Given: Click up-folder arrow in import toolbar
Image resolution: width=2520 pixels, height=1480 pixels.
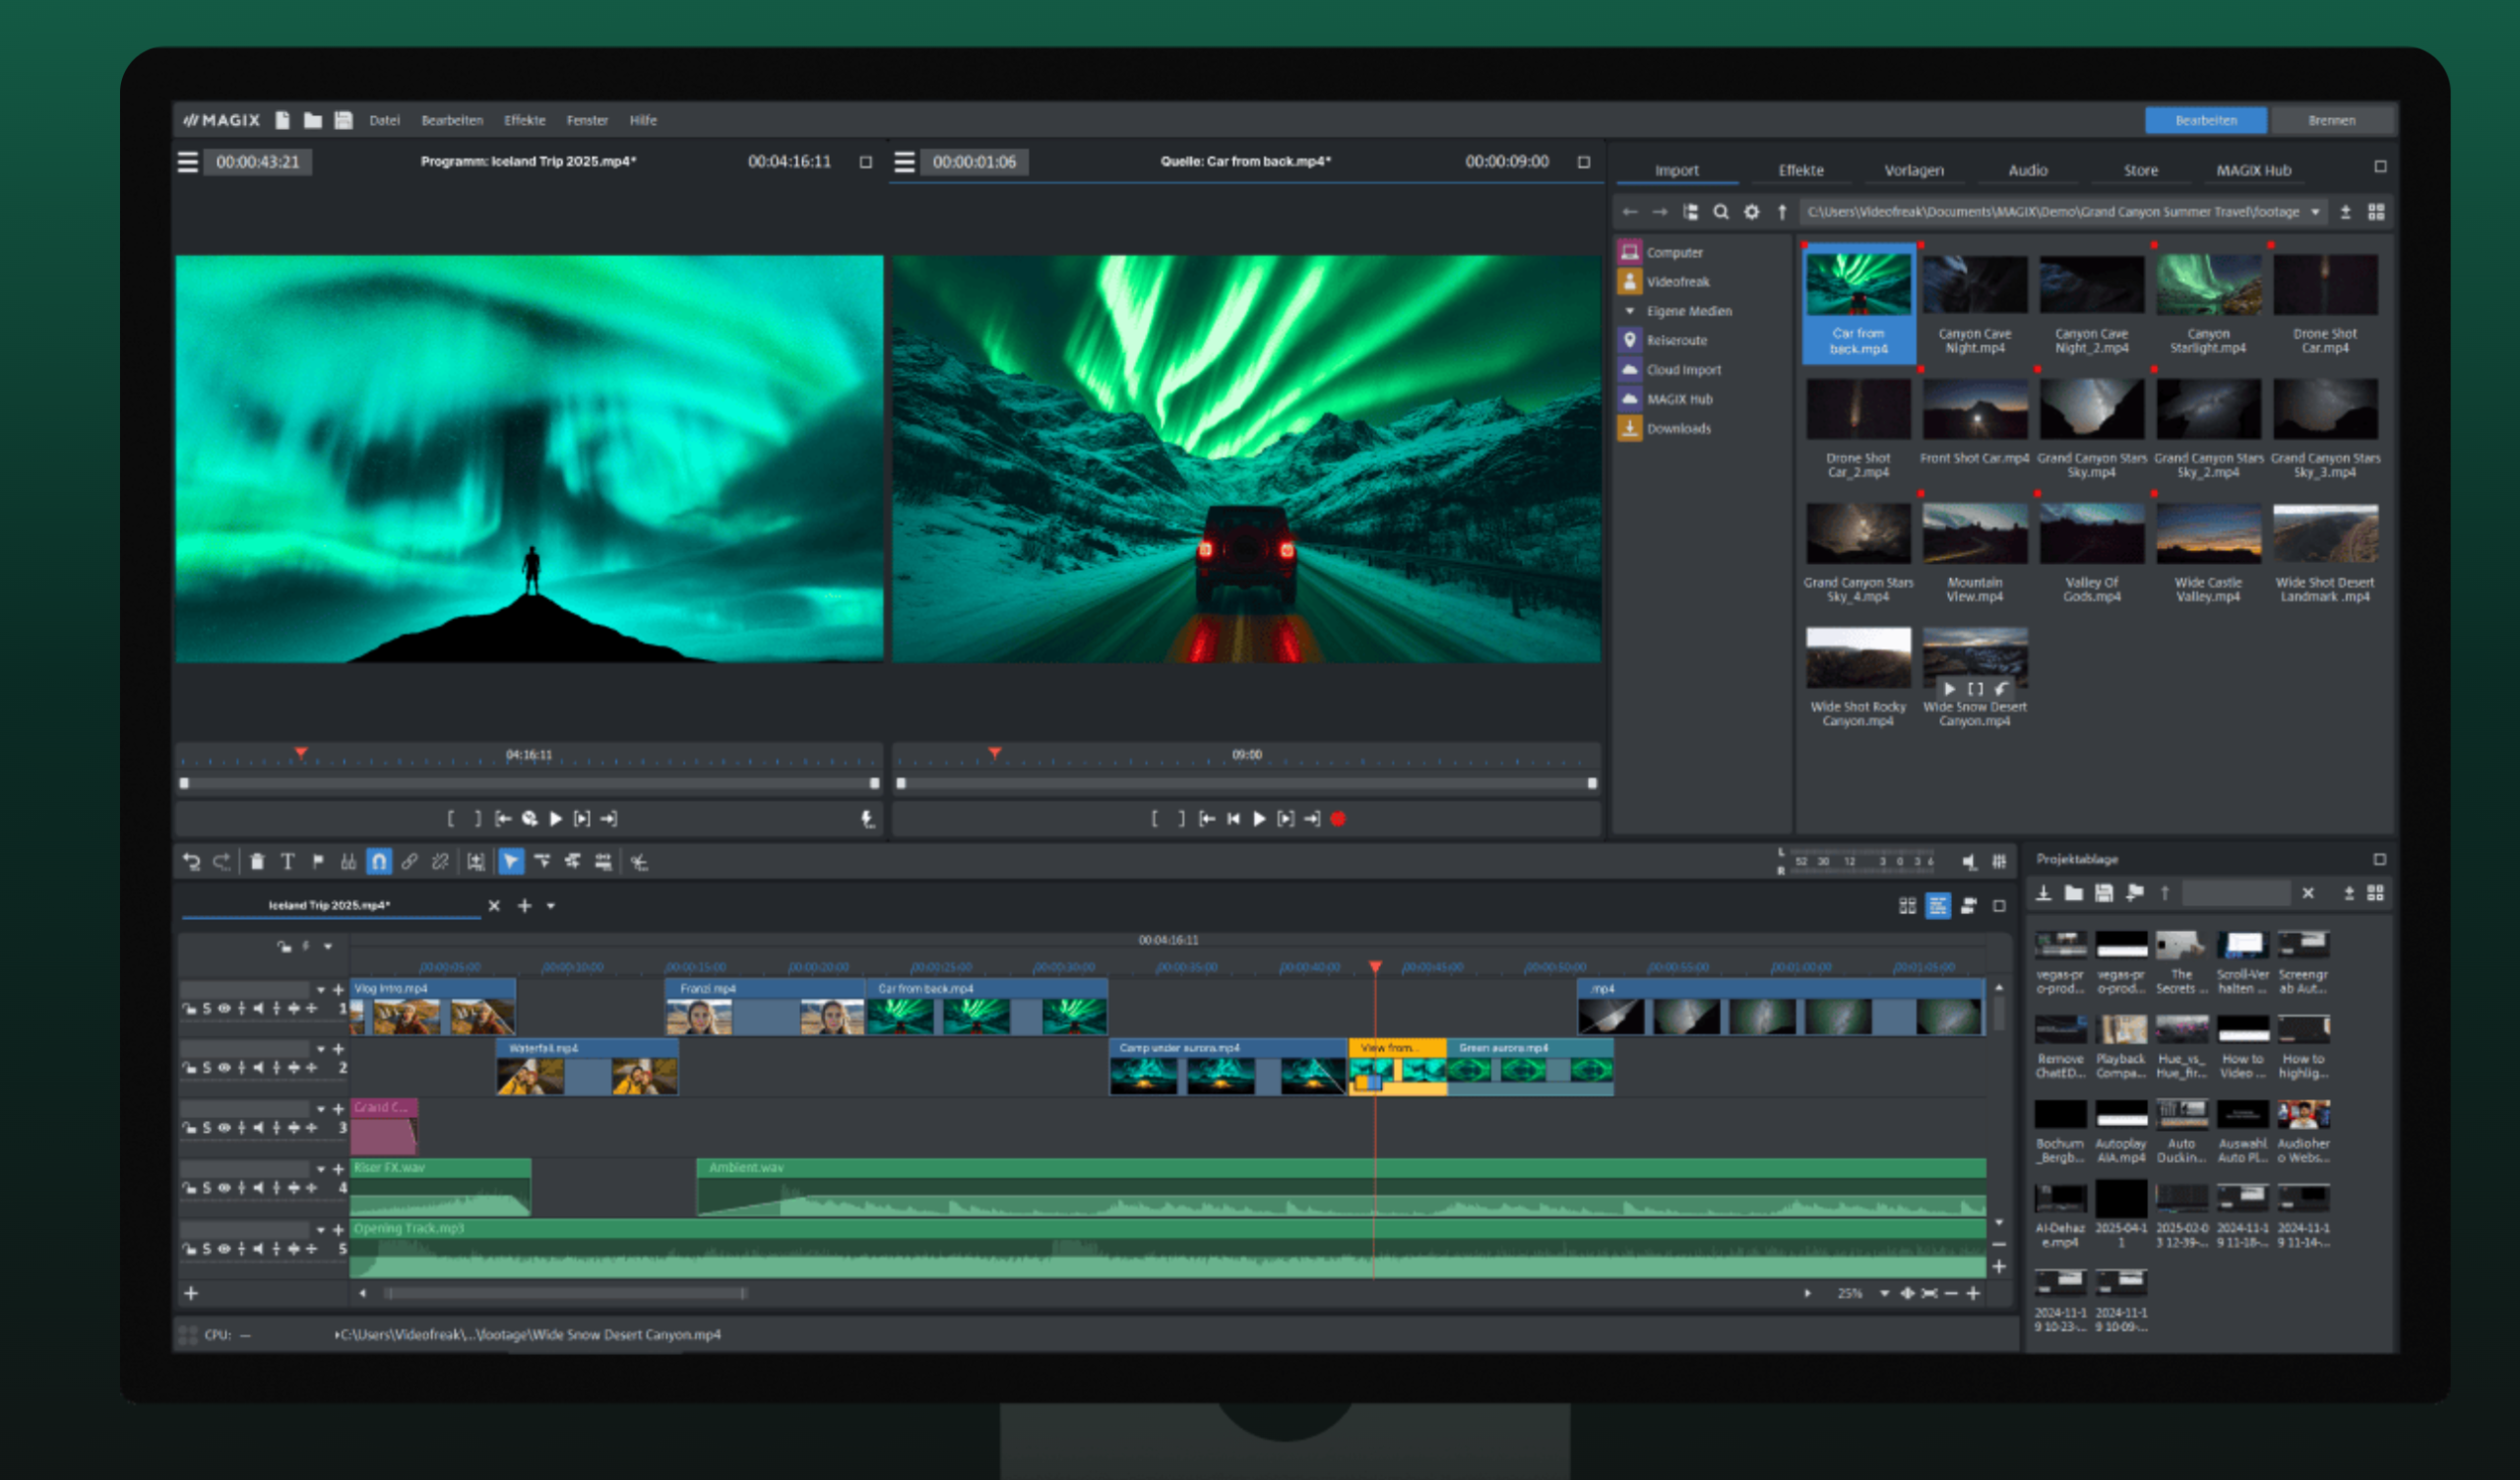Looking at the screenshot, I should (1782, 212).
